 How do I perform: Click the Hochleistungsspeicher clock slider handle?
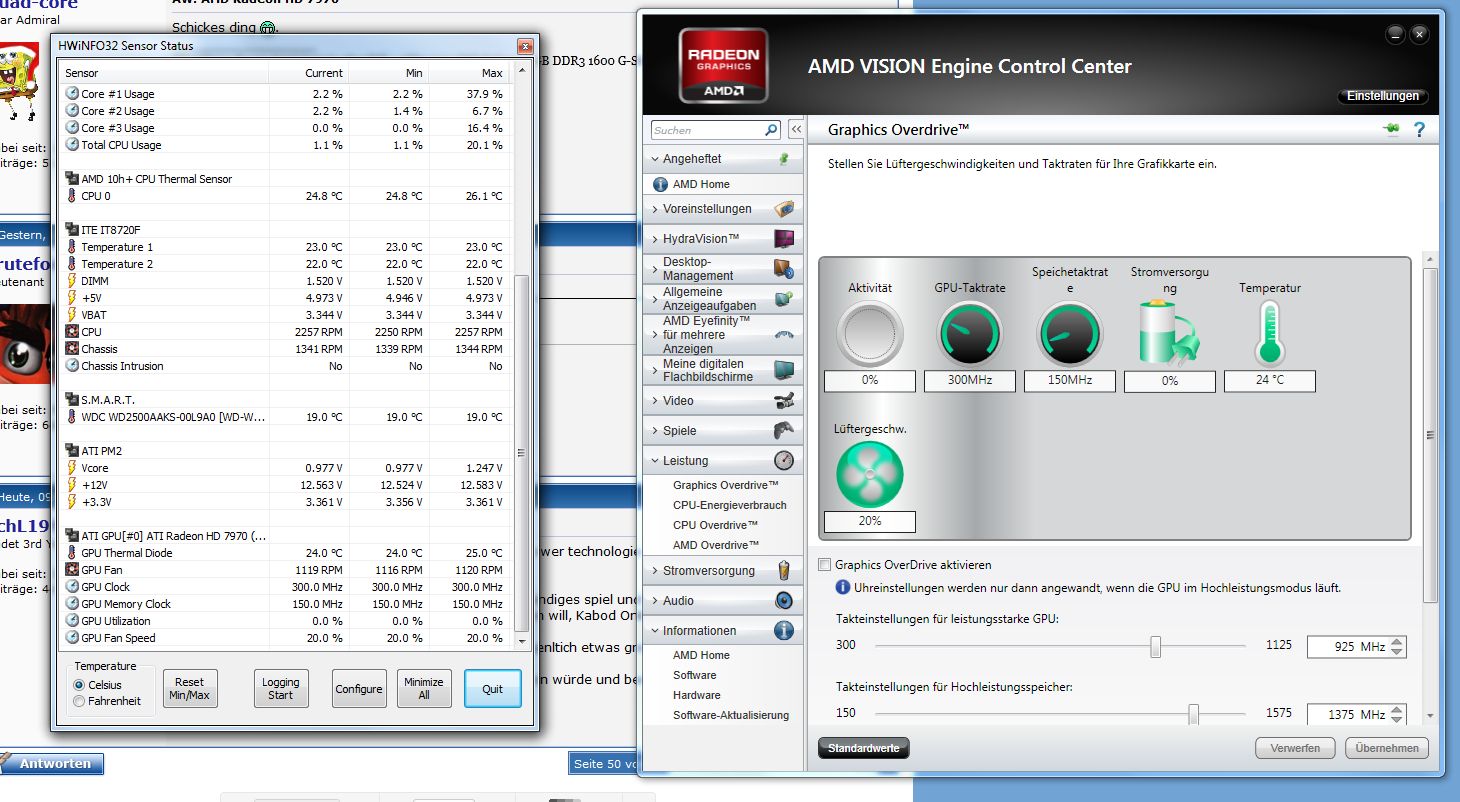[1194, 714]
